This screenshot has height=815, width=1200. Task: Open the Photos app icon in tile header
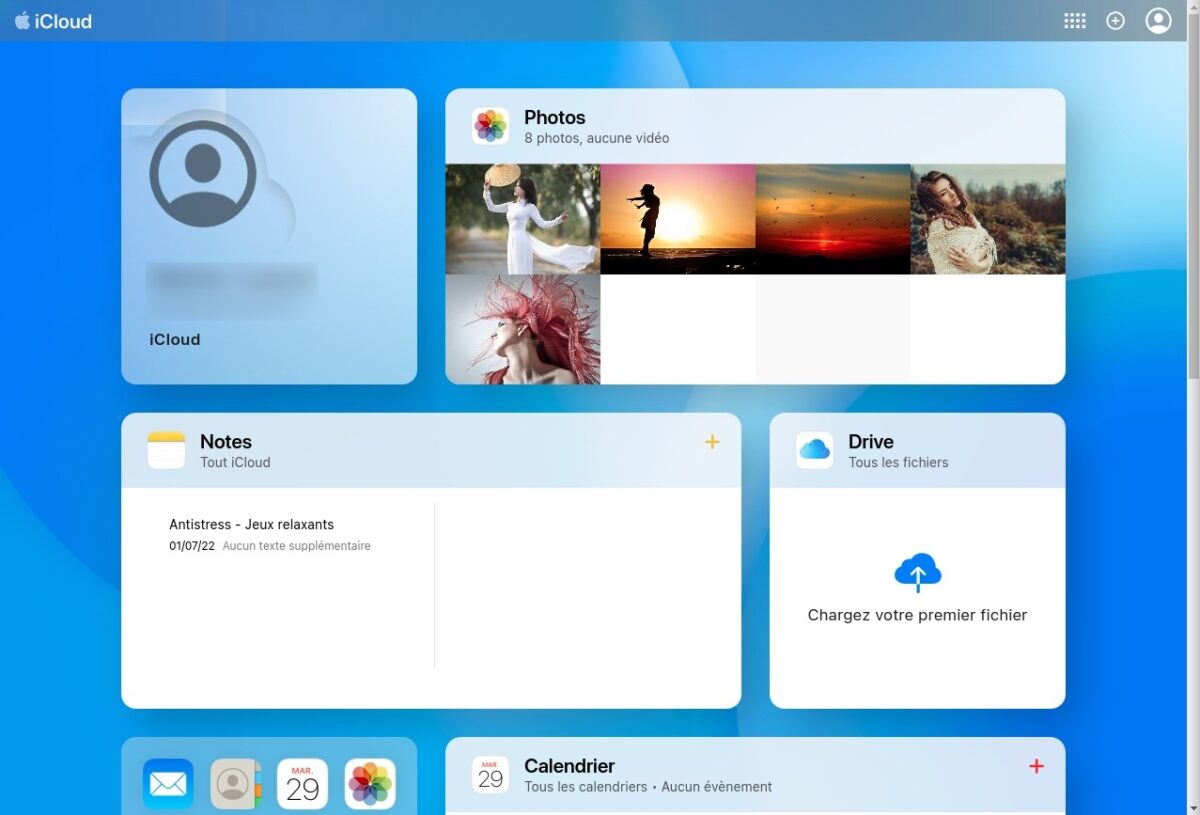(491, 126)
